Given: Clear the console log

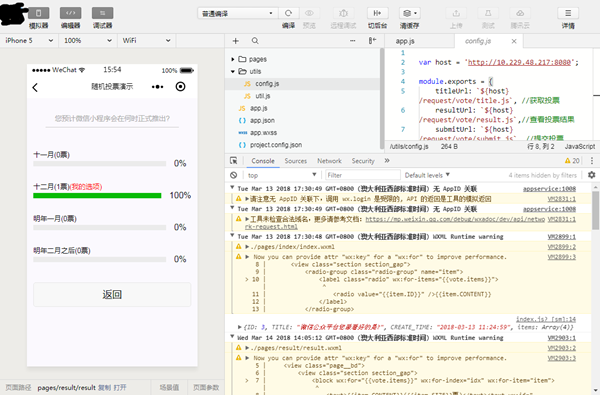Looking at the screenshot, I should (x=233, y=175).
